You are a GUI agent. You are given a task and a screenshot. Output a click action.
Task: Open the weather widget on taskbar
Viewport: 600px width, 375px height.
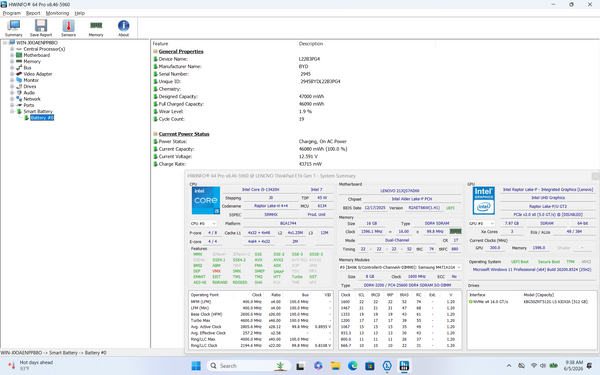click(31, 365)
